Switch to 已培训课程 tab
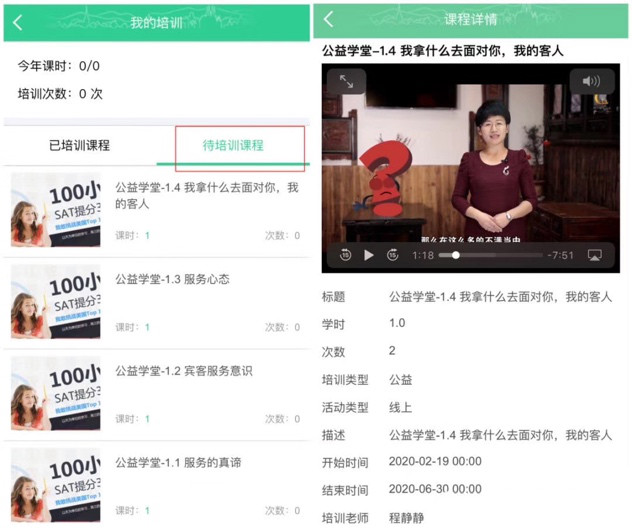The image size is (632, 531). 80,145
